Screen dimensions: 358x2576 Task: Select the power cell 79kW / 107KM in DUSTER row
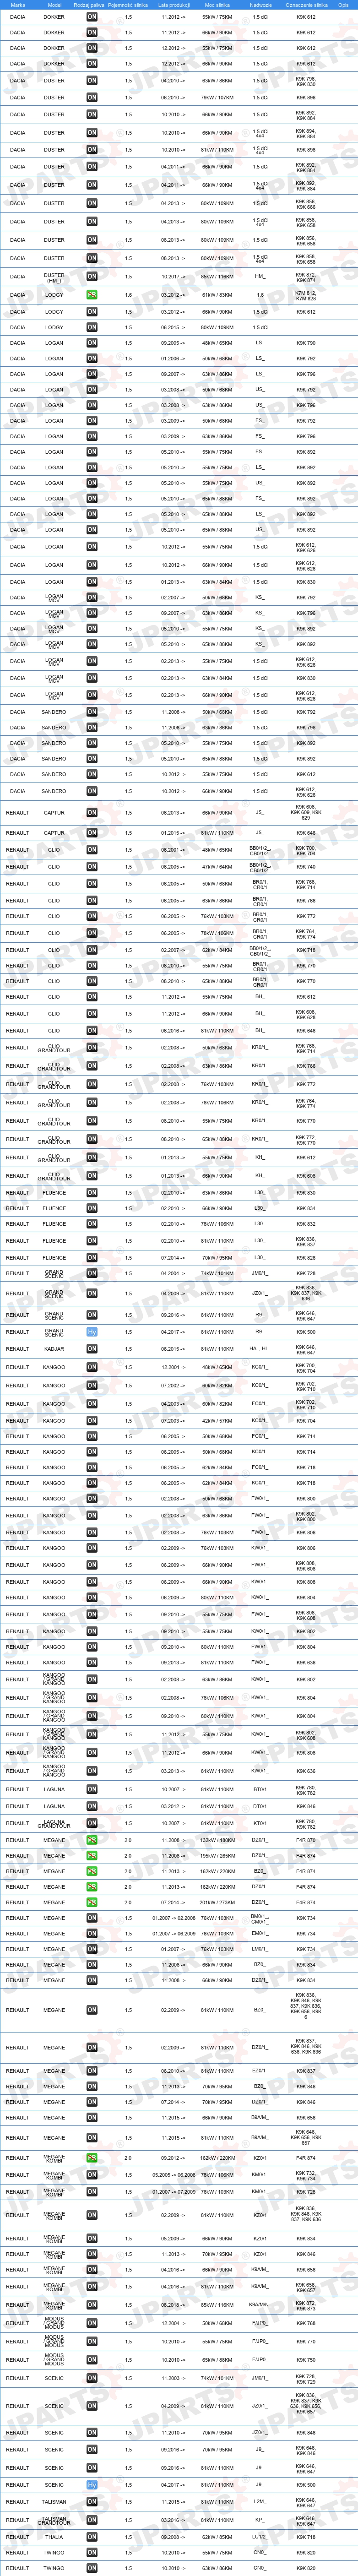pos(217,98)
